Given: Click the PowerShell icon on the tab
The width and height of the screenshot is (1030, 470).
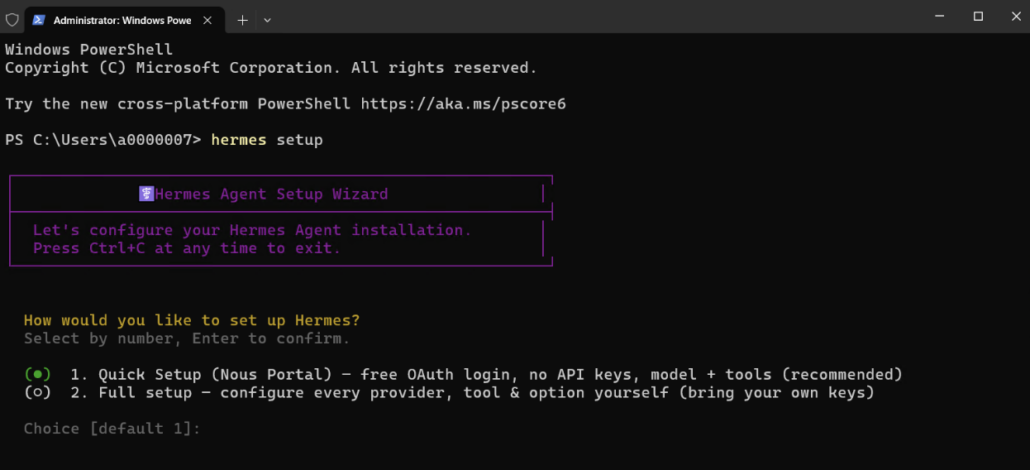Looking at the screenshot, I should point(39,20).
